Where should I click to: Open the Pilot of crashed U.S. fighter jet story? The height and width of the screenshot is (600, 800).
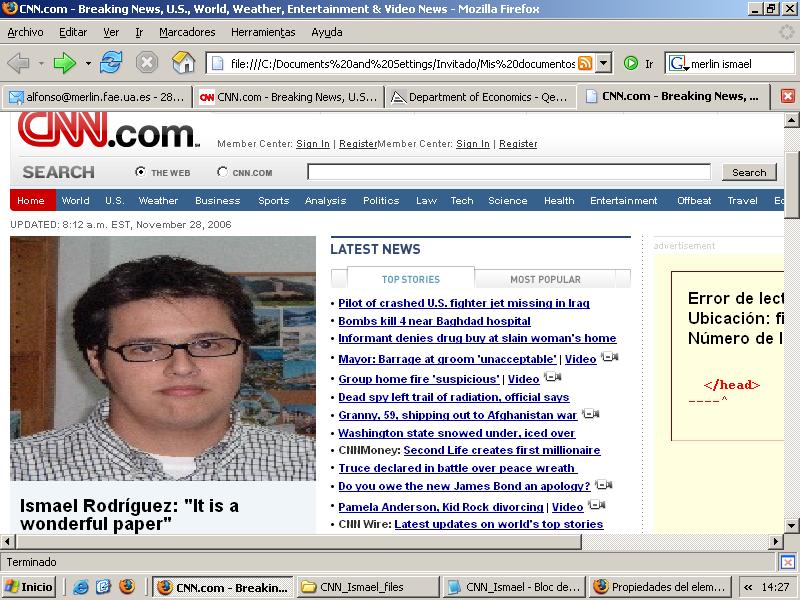pyautogui.click(x=464, y=303)
